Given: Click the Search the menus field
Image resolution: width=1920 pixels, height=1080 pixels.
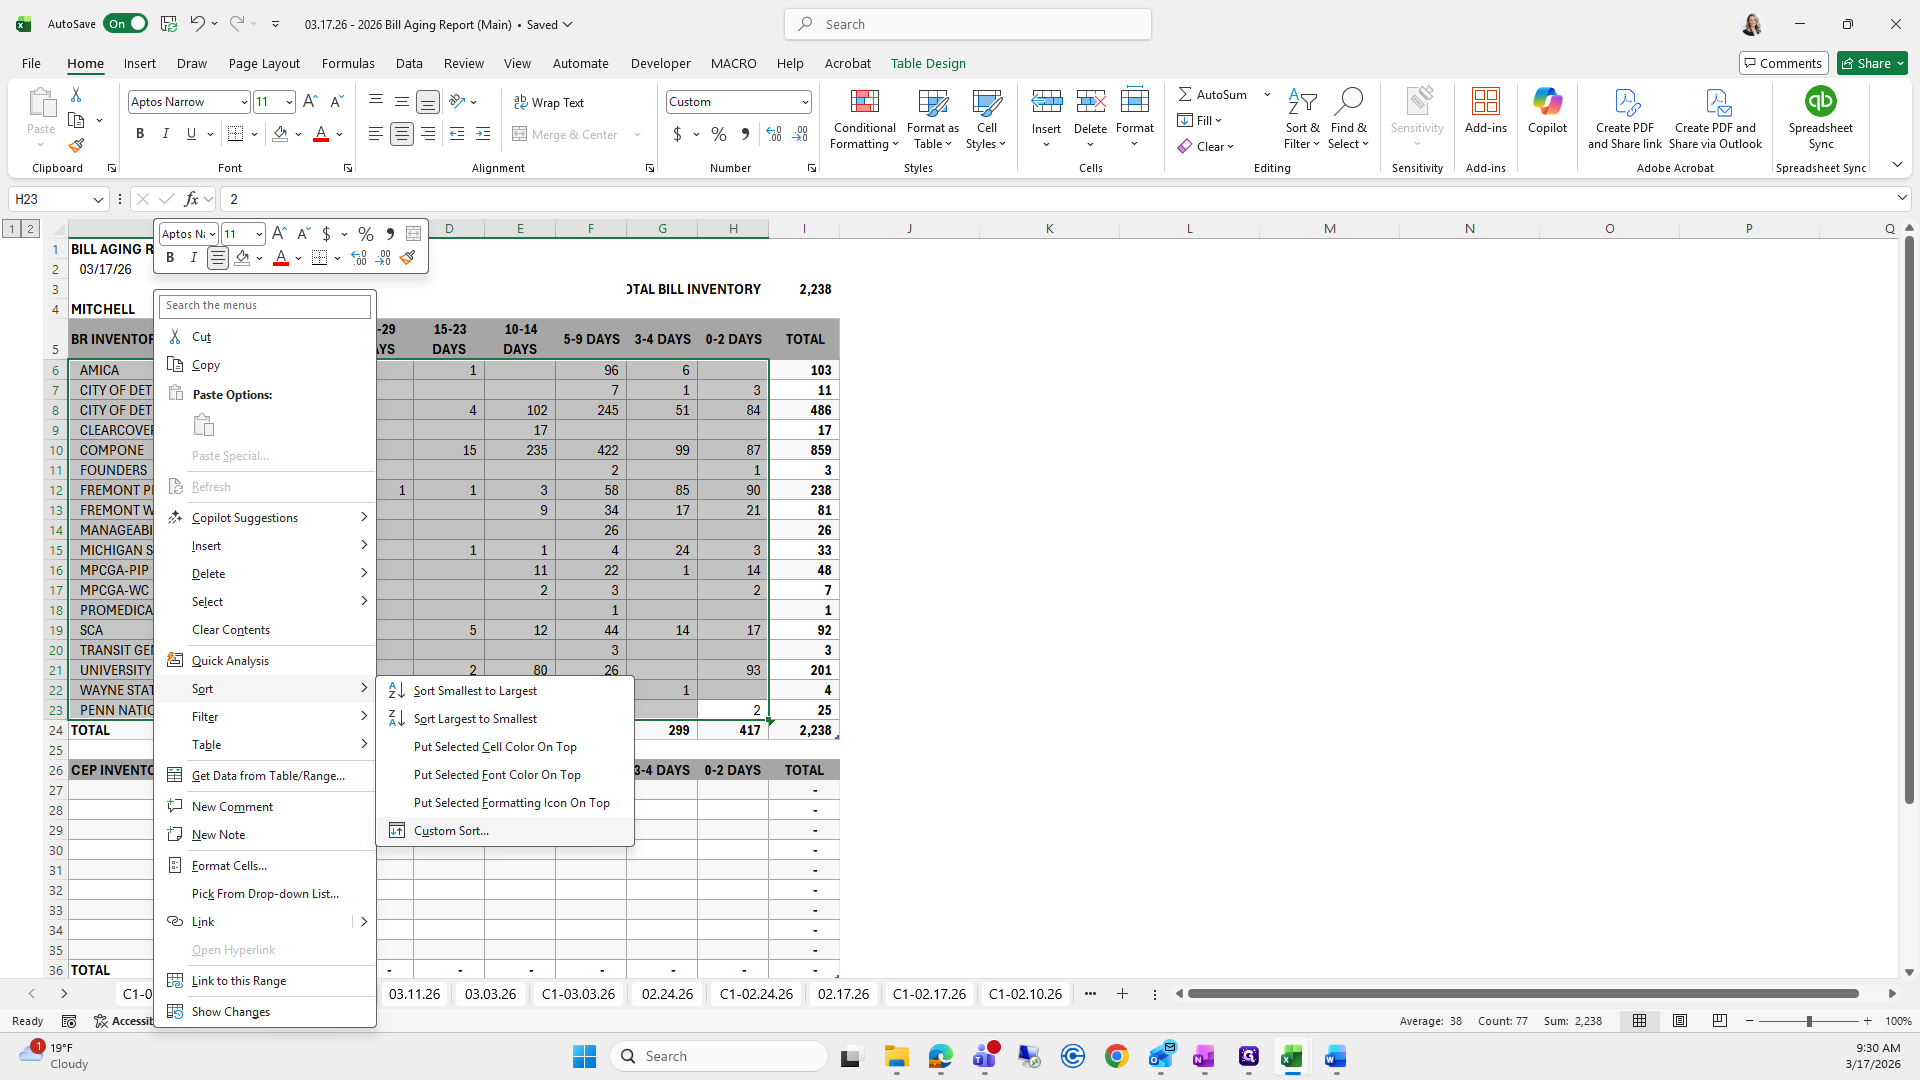Looking at the screenshot, I should (265, 306).
